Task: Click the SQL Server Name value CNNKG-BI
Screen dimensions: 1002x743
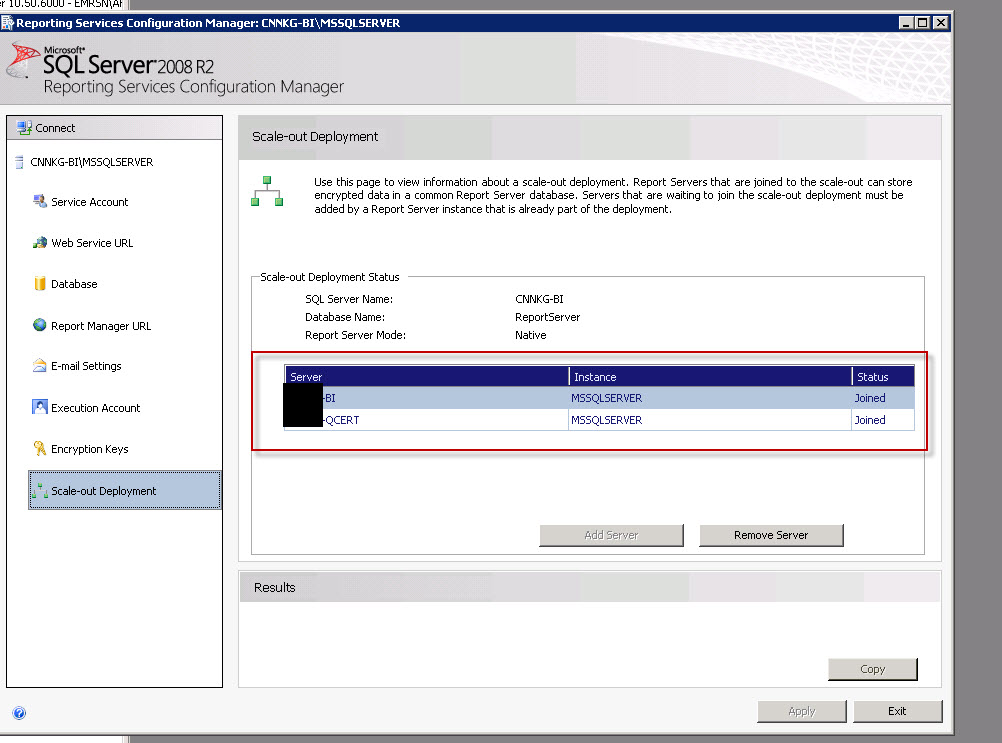Action: (x=539, y=299)
